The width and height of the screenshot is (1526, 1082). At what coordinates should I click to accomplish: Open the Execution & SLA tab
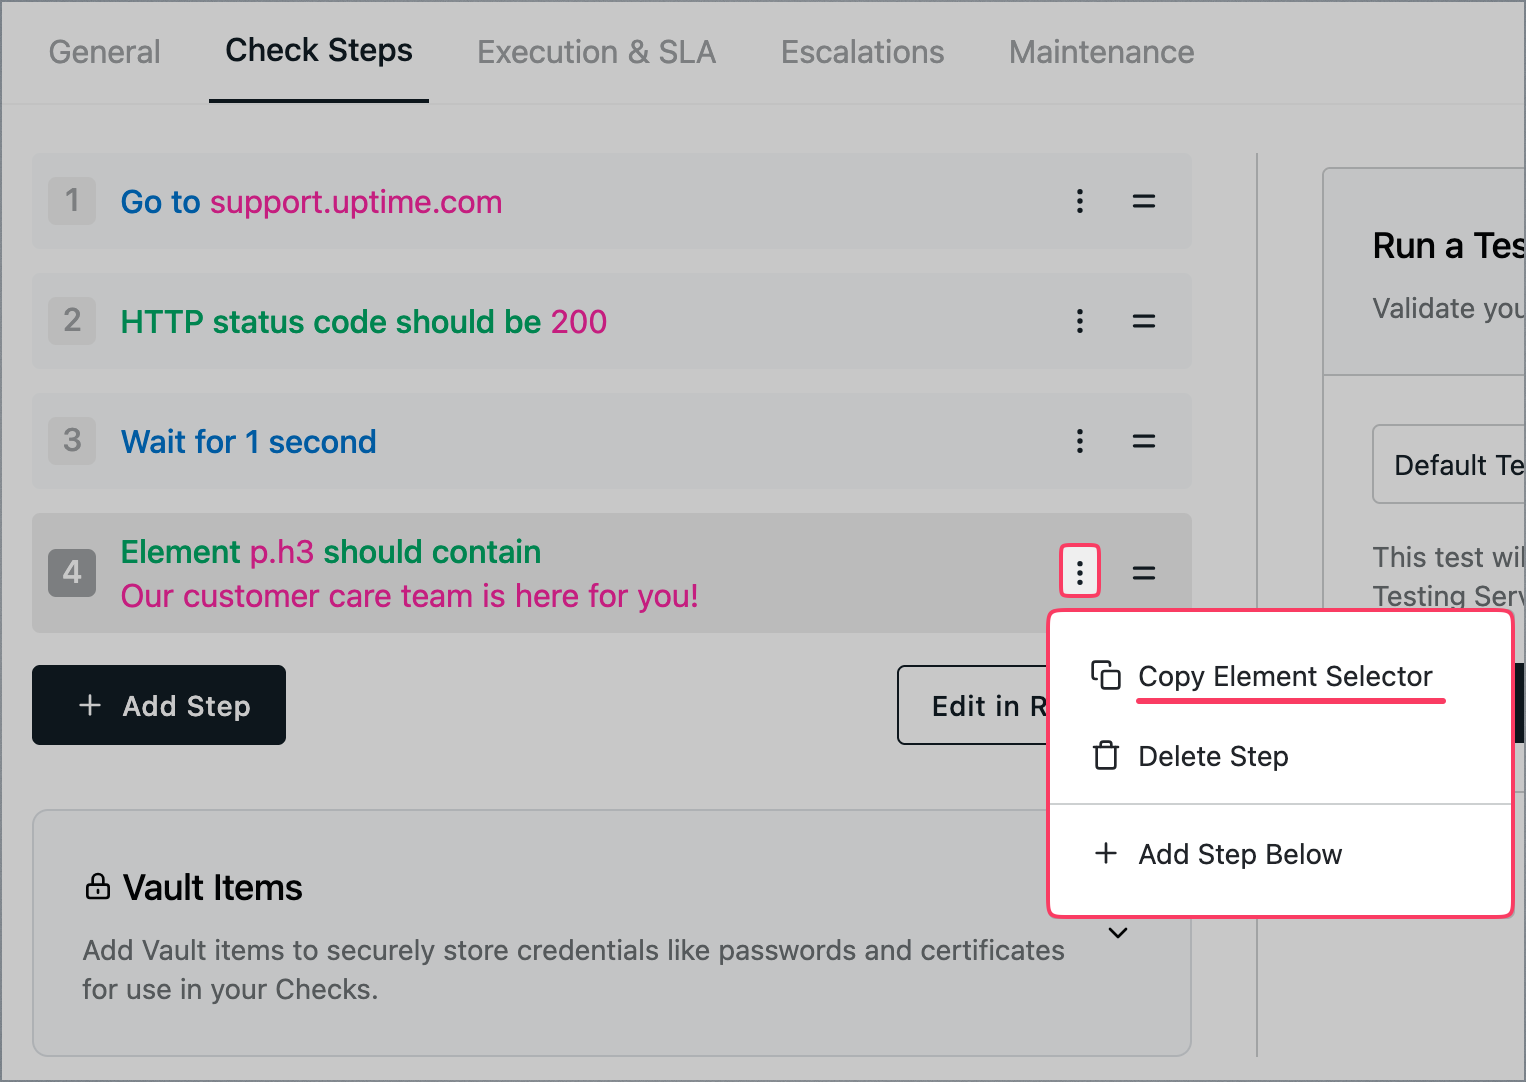596,52
